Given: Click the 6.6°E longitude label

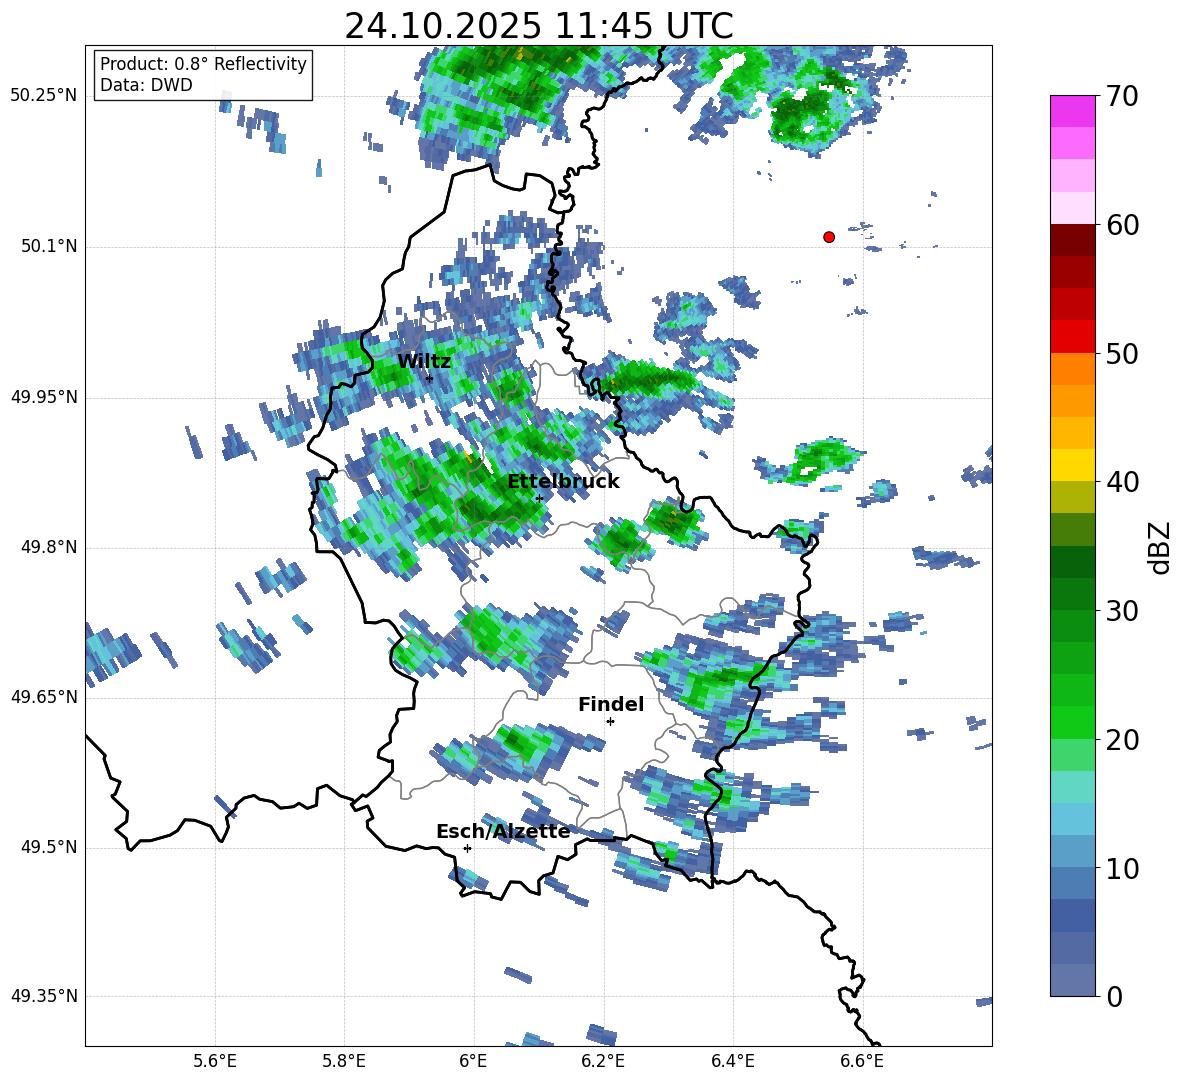Looking at the screenshot, I should coord(862,1061).
